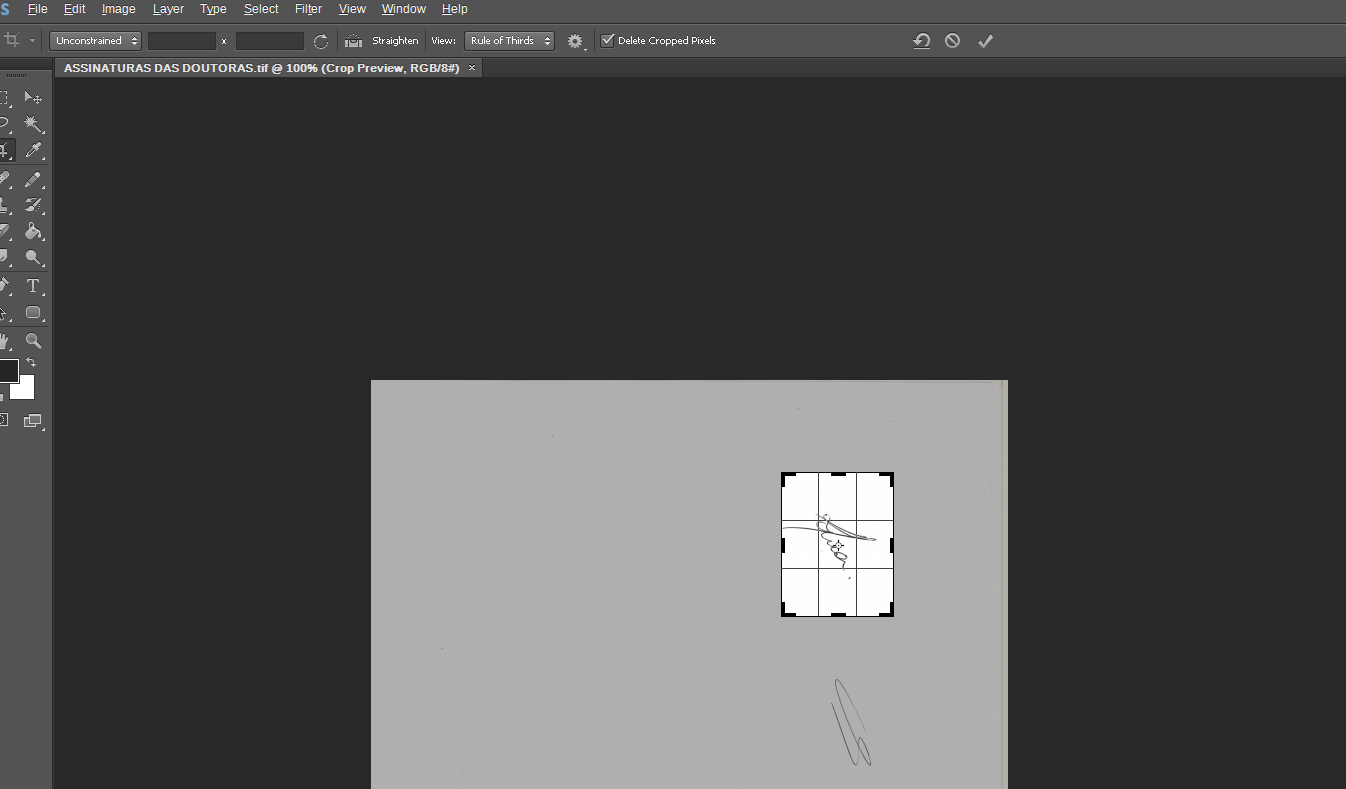Image resolution: width=1346 pixels, height=789 pixels.
Task: Change the screen mode icon
Action: [33, 421]
